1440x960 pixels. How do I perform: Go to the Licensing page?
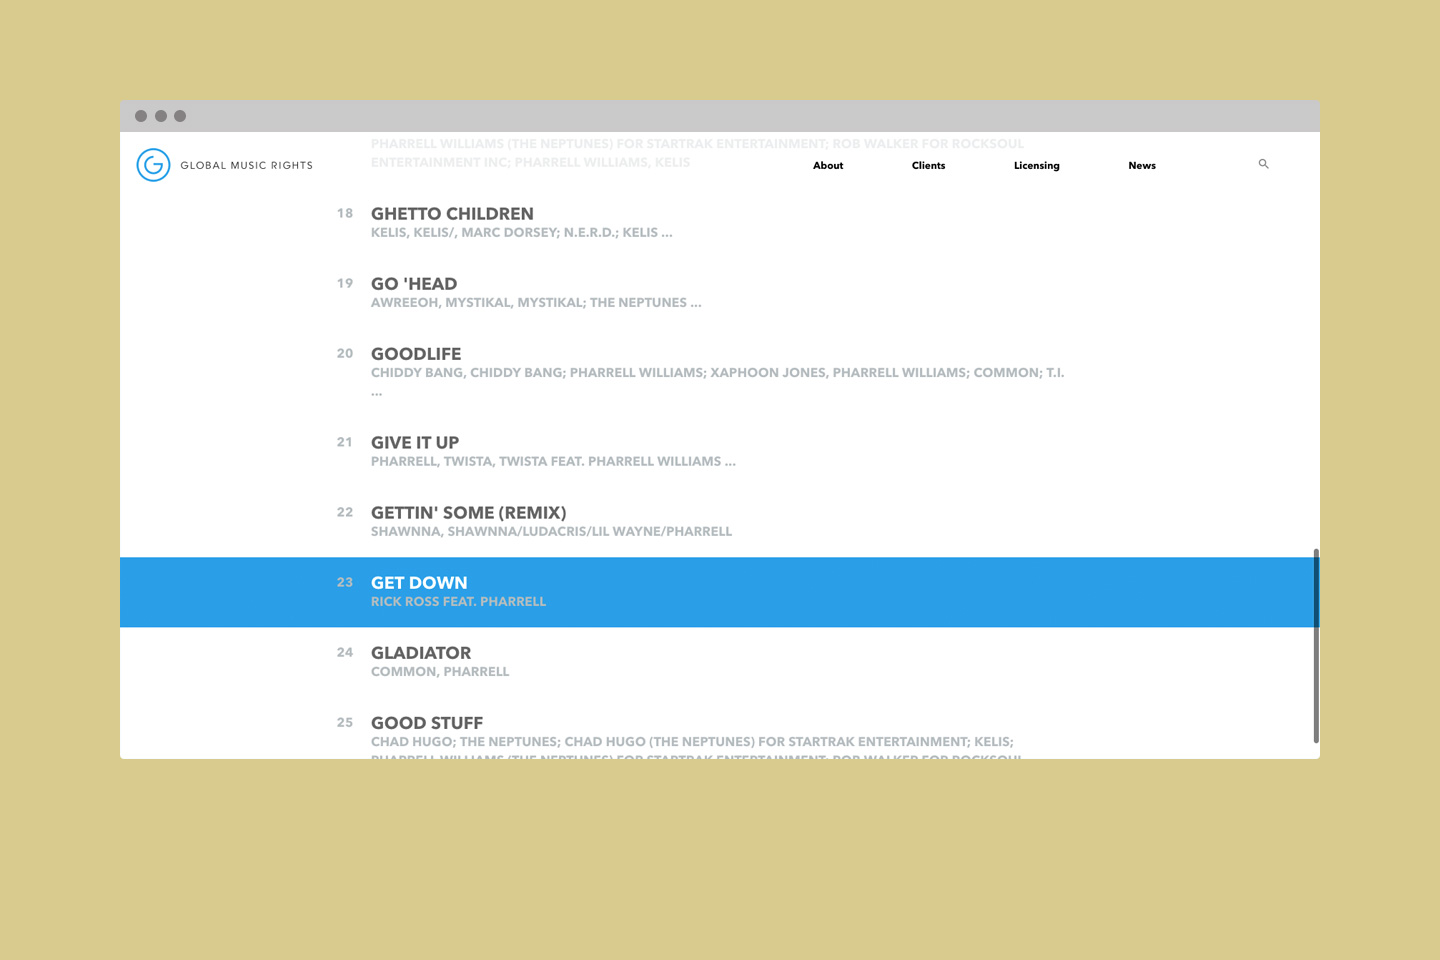click(1036, 166)
